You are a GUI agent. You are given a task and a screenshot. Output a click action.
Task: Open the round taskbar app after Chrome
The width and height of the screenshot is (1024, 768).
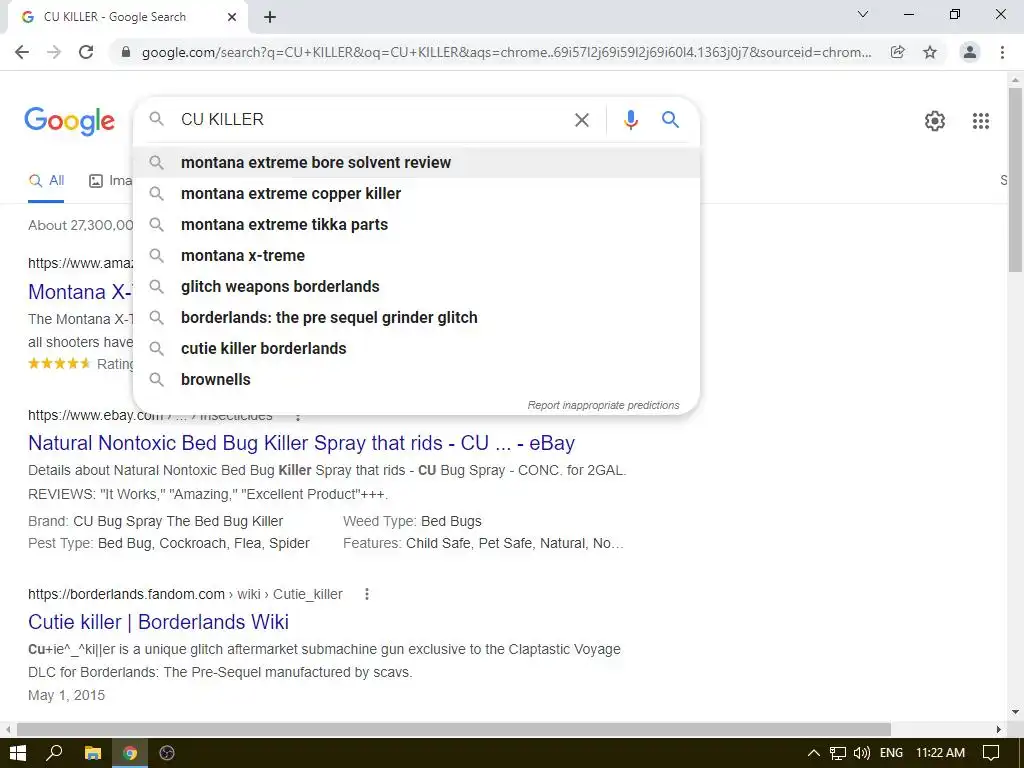tap(167, 753)
